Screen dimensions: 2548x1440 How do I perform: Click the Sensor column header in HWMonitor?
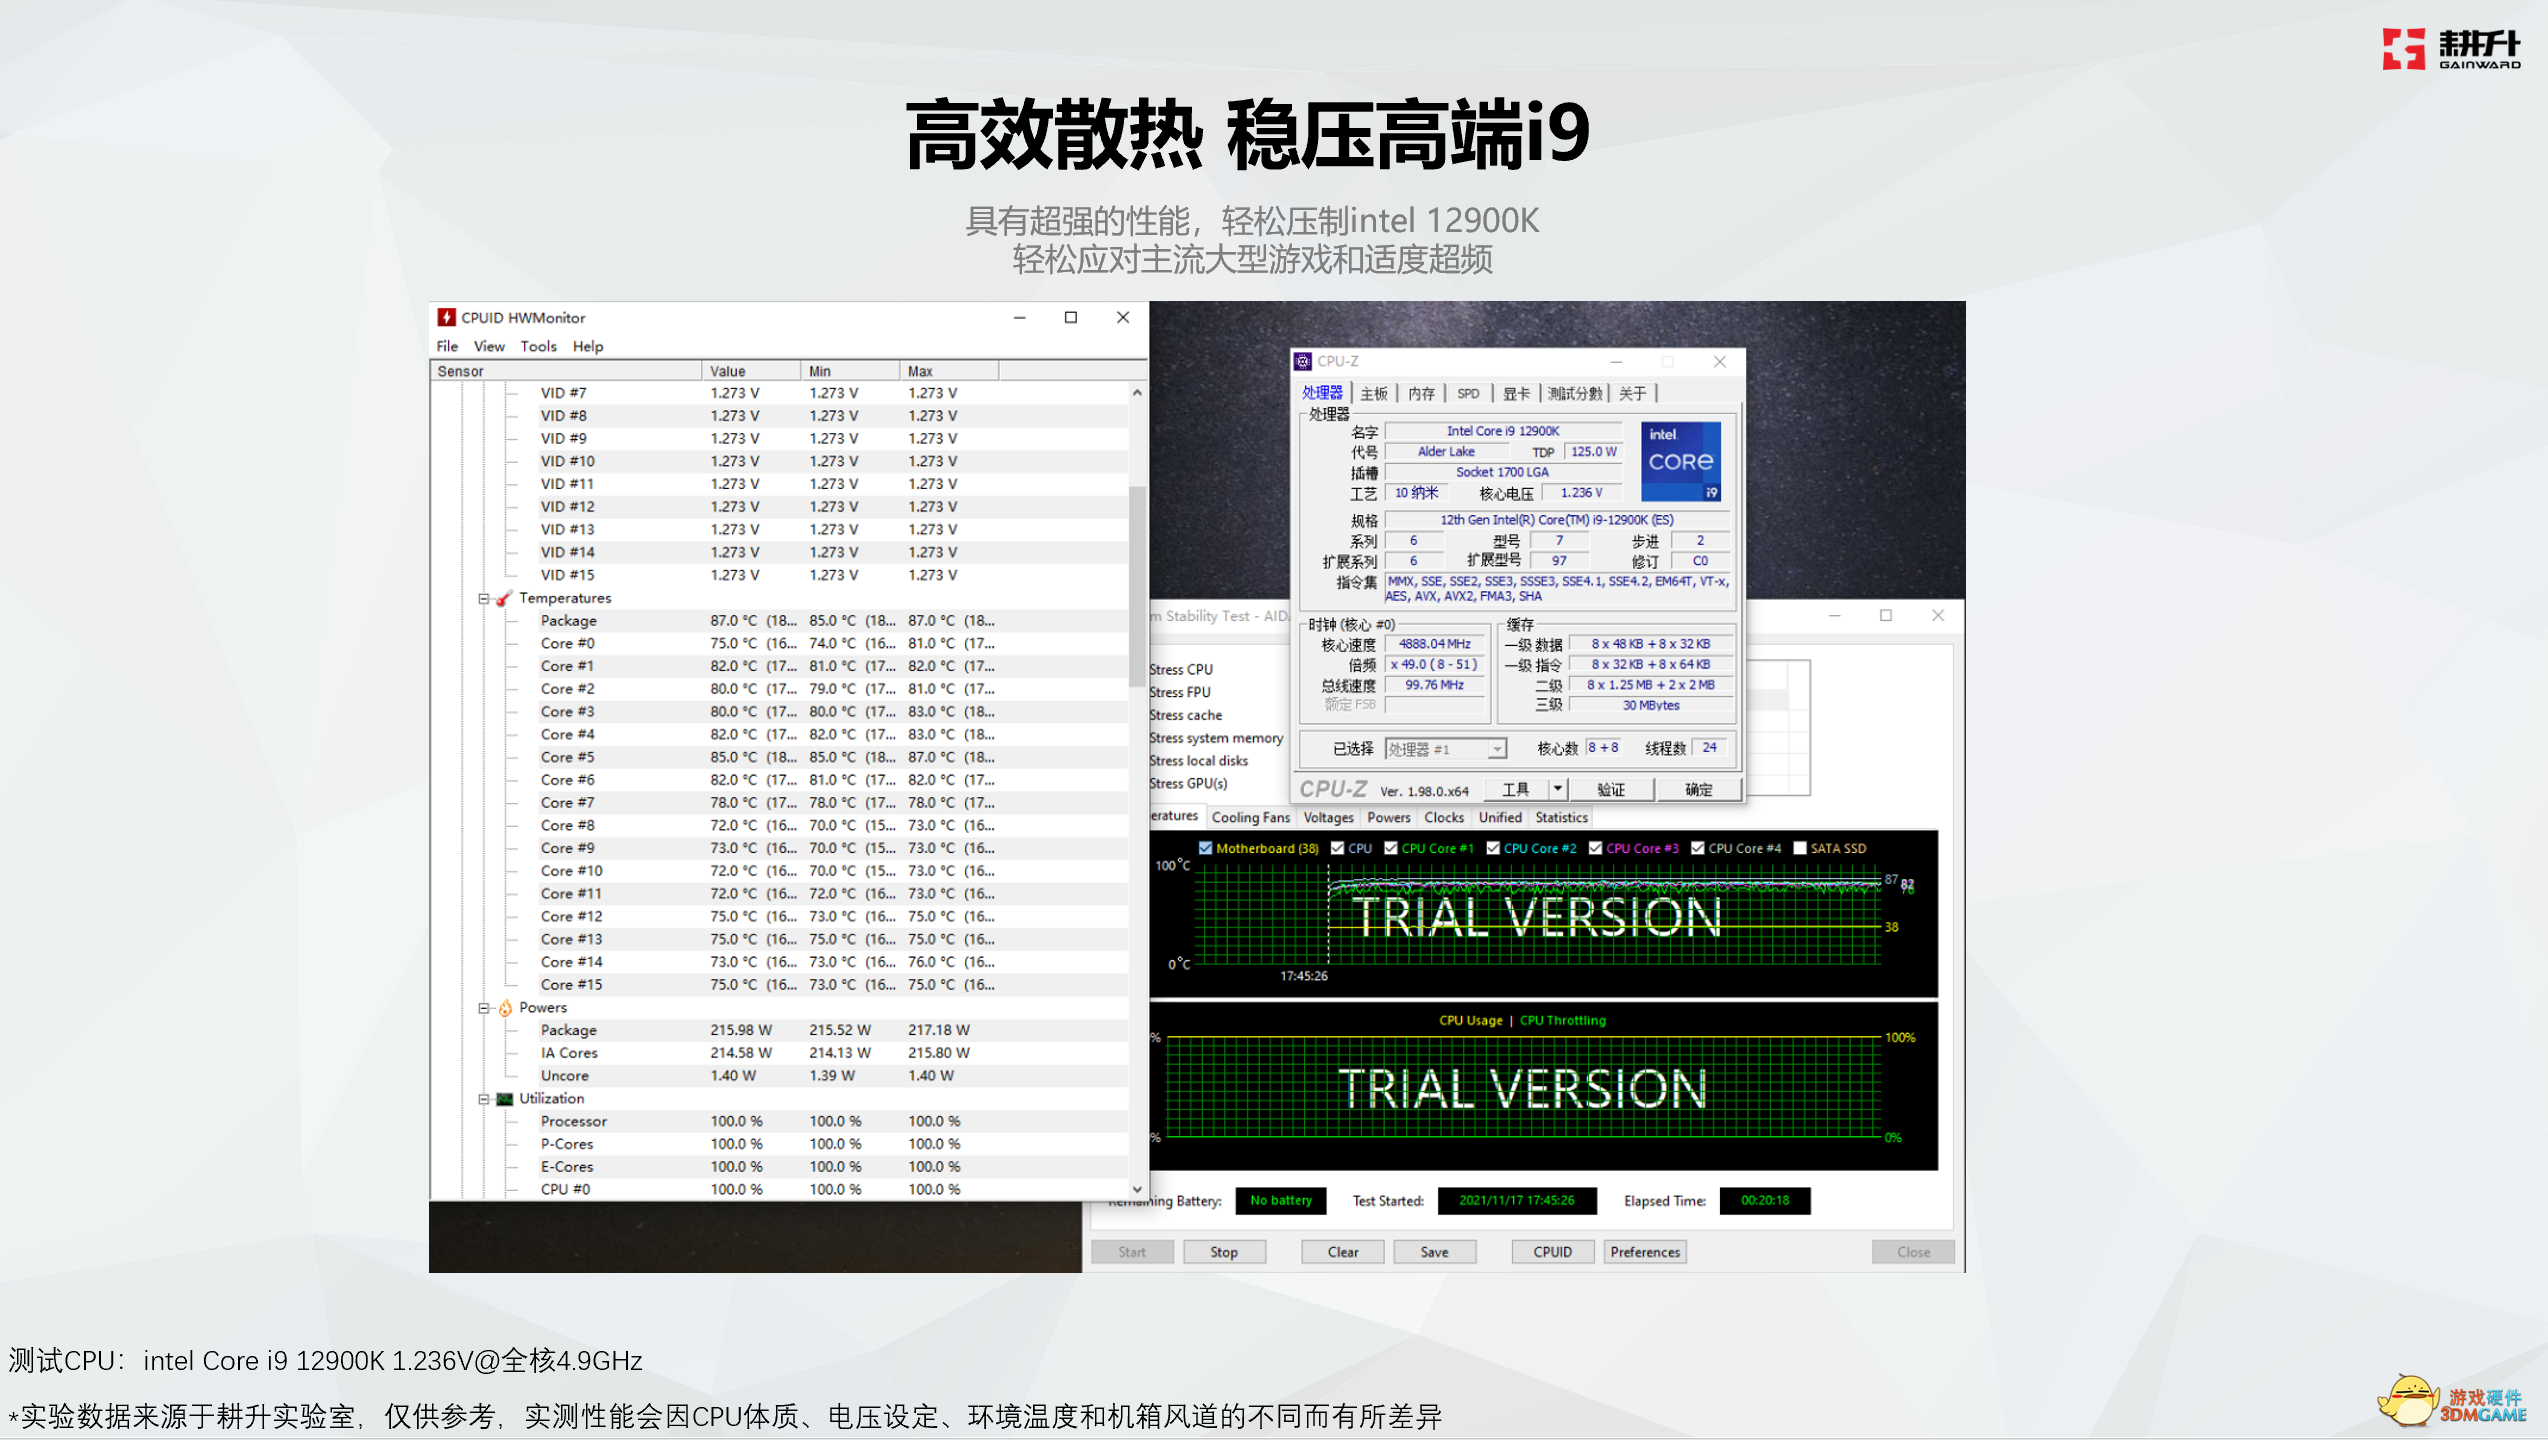pyautogui.click(x=567, y=371)
